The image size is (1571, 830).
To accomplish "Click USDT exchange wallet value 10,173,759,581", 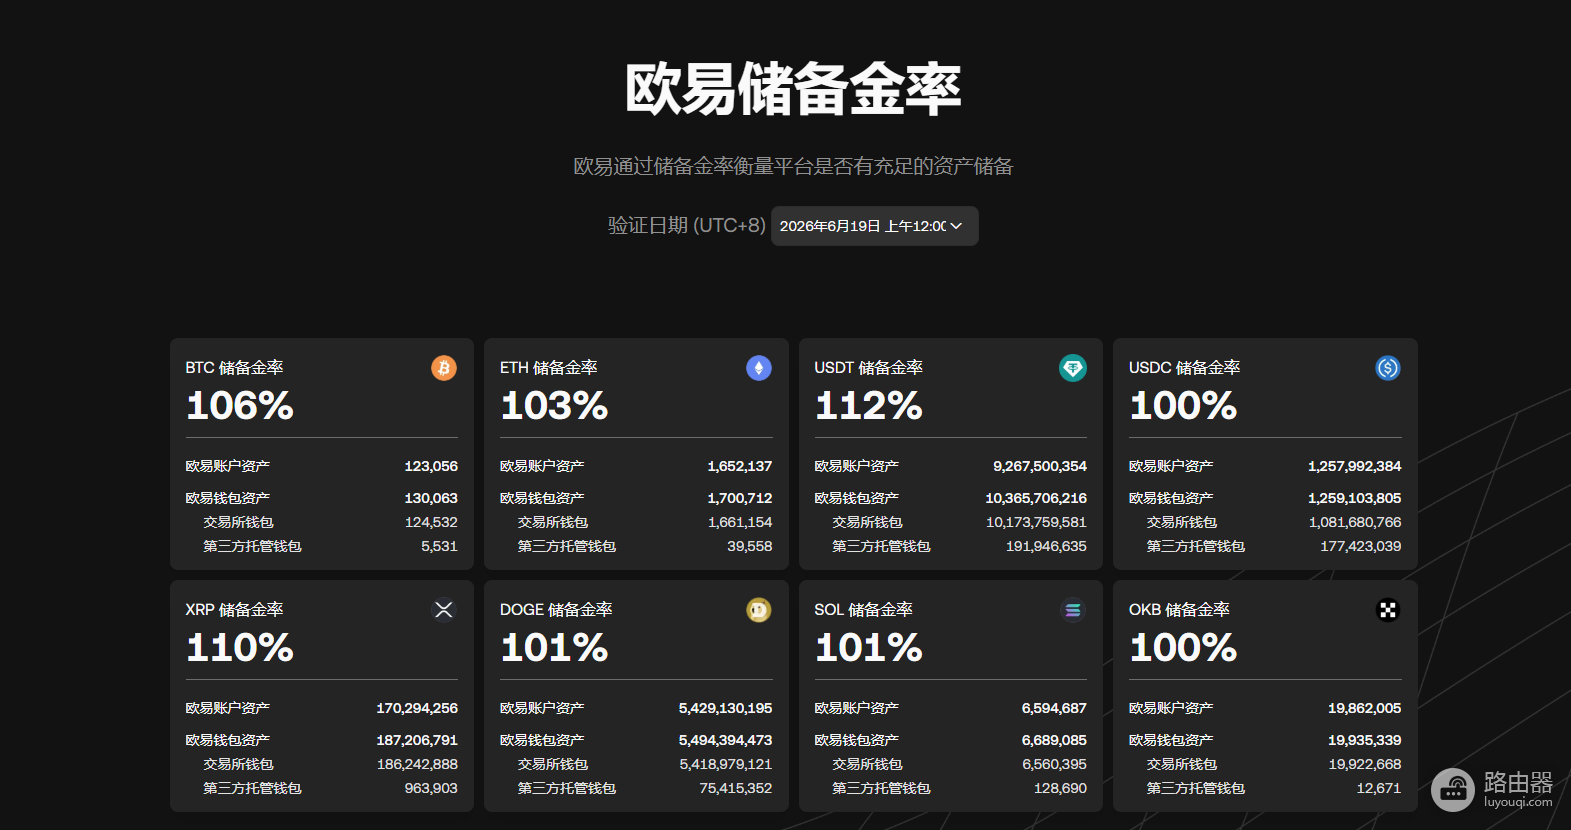I will 1036,522.
